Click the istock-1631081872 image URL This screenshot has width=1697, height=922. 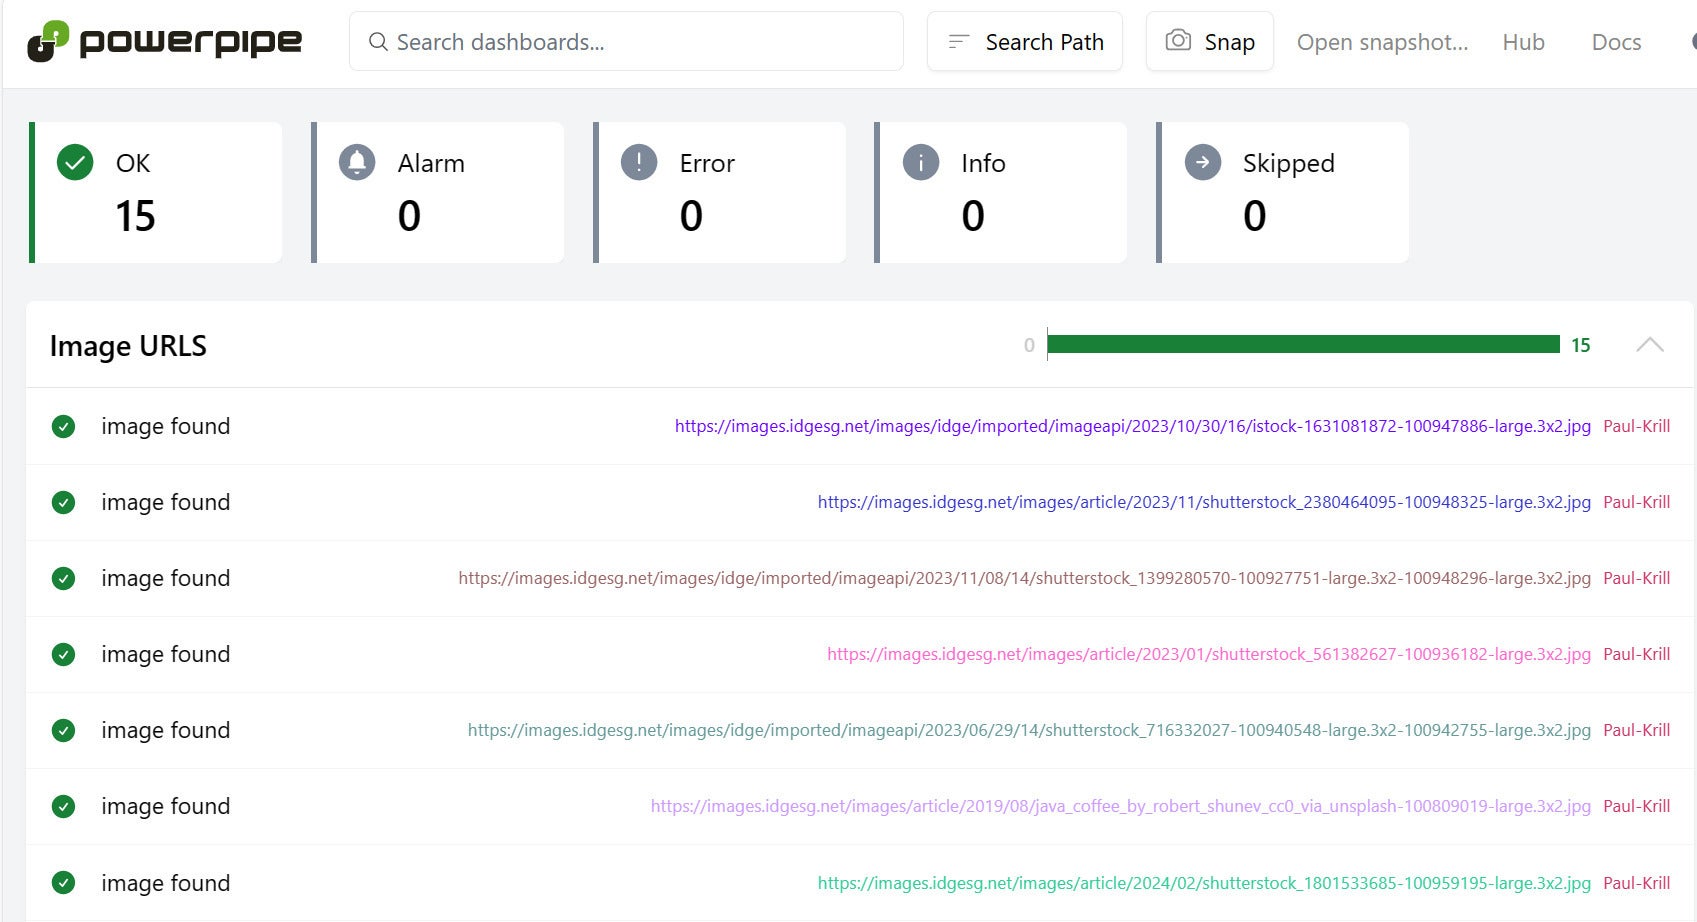click(1132, 426)
